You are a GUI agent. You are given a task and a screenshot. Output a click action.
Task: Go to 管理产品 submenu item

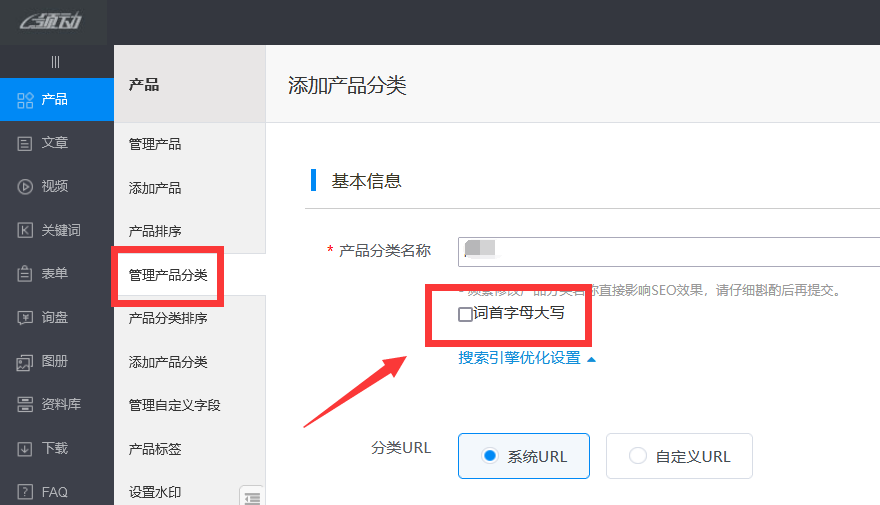coord(155,144)
